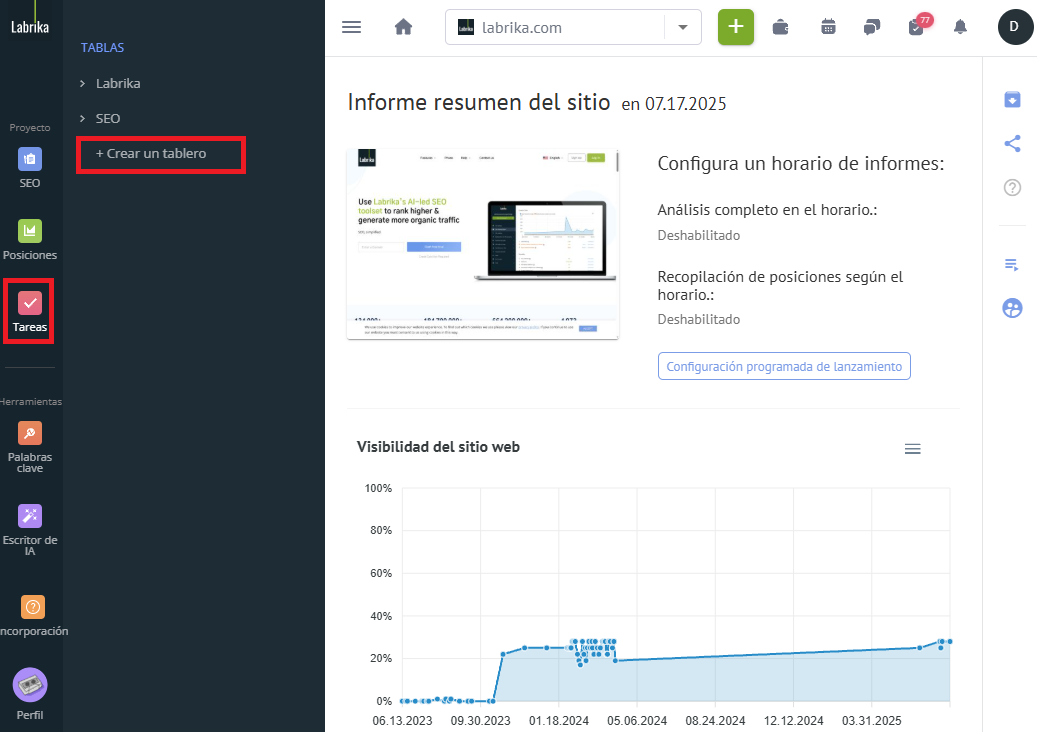Open the notifications bell
Image resolution: width=1037 pixels, height=732 pixels.
pos(960,27)
